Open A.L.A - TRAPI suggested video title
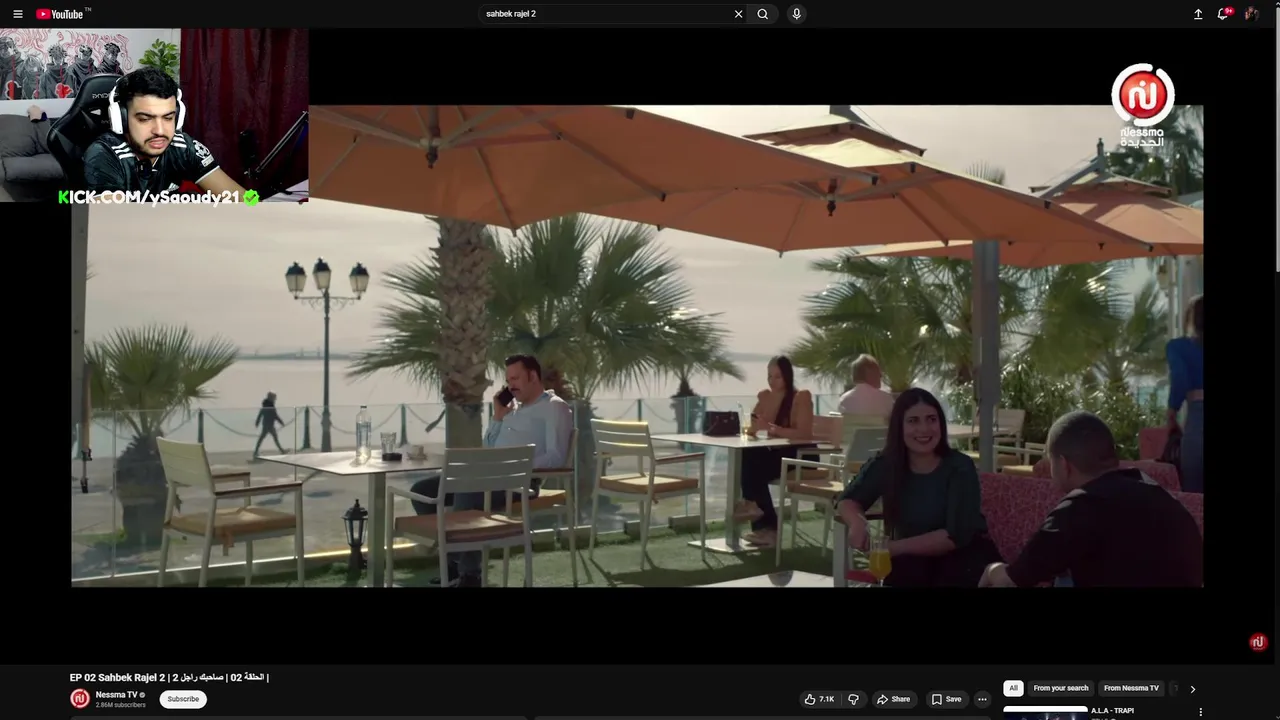The image size is (1280, 720). pos(1112,711)
